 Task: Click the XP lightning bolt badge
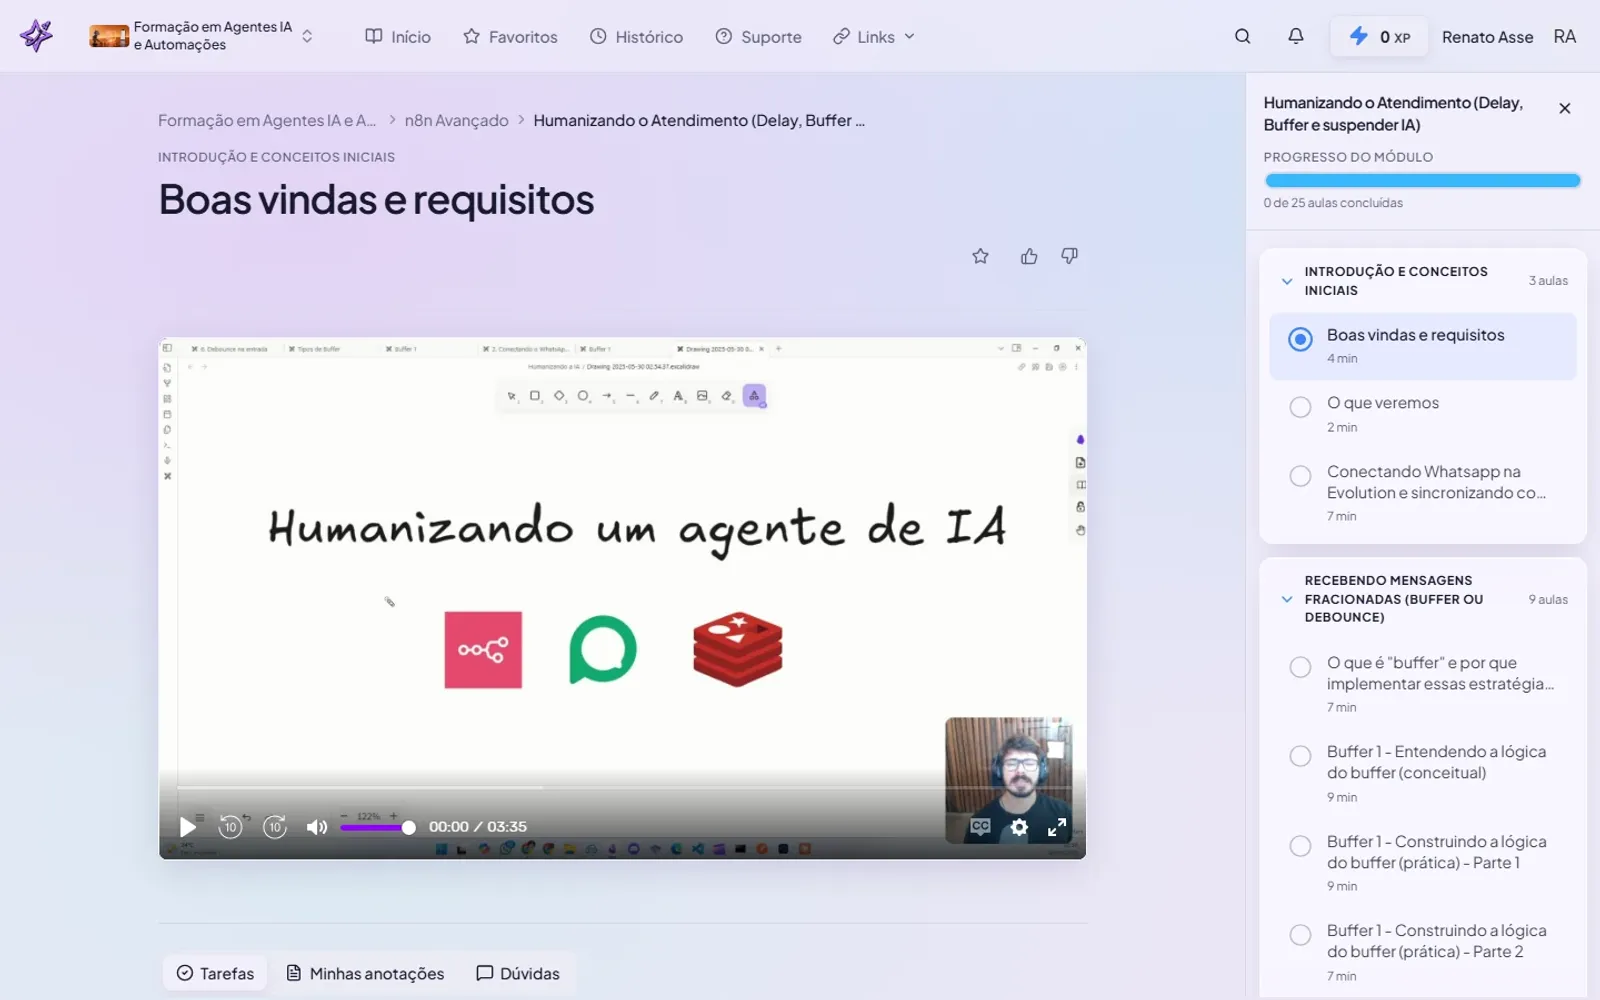click(x=1379, y=36)
